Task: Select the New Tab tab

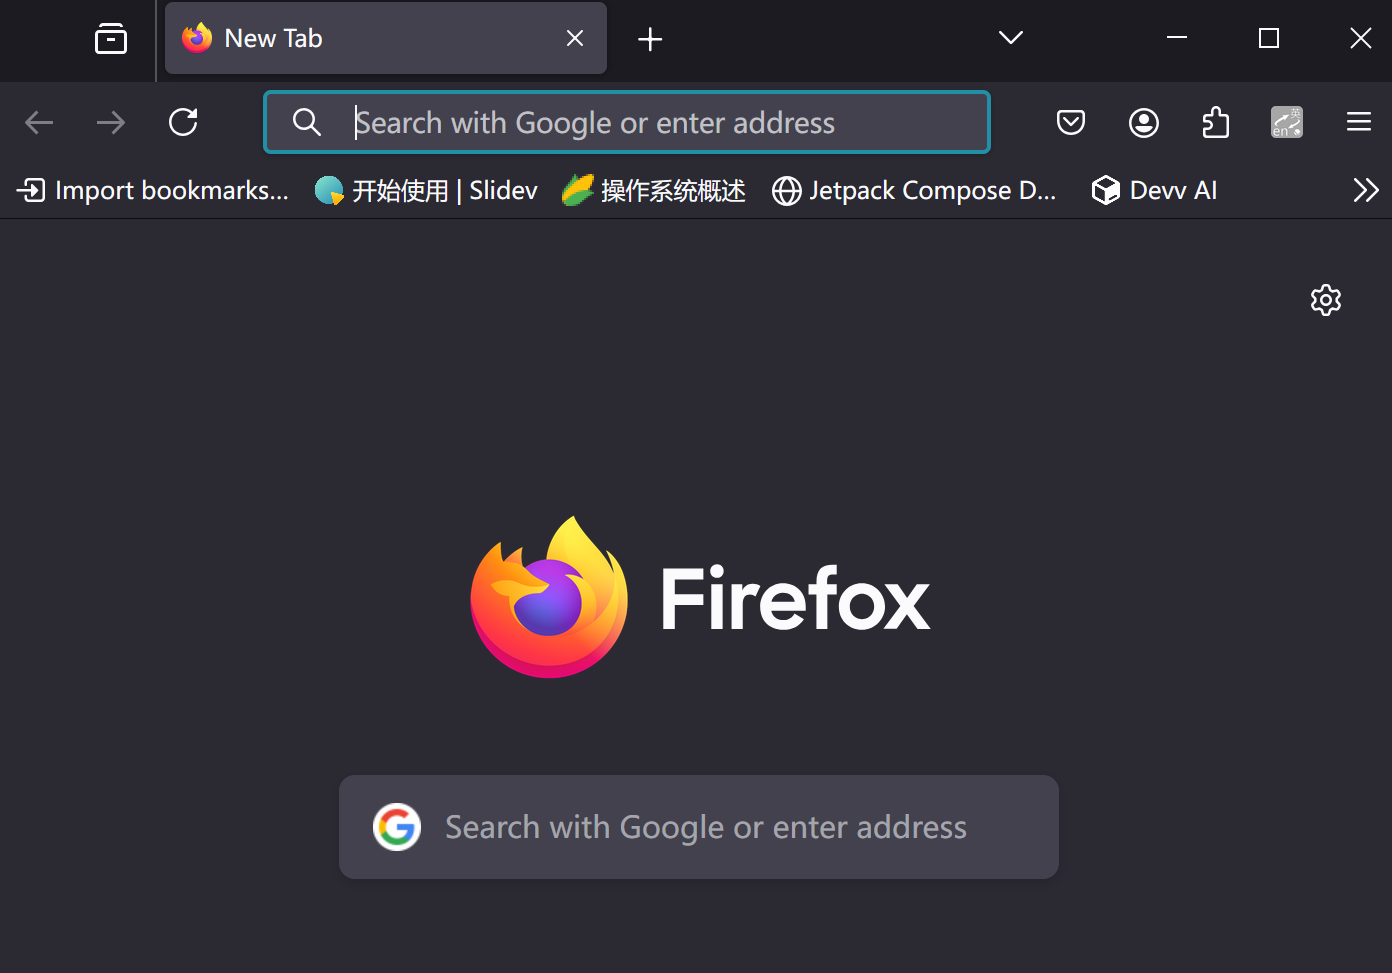Action: pos(360,39)
